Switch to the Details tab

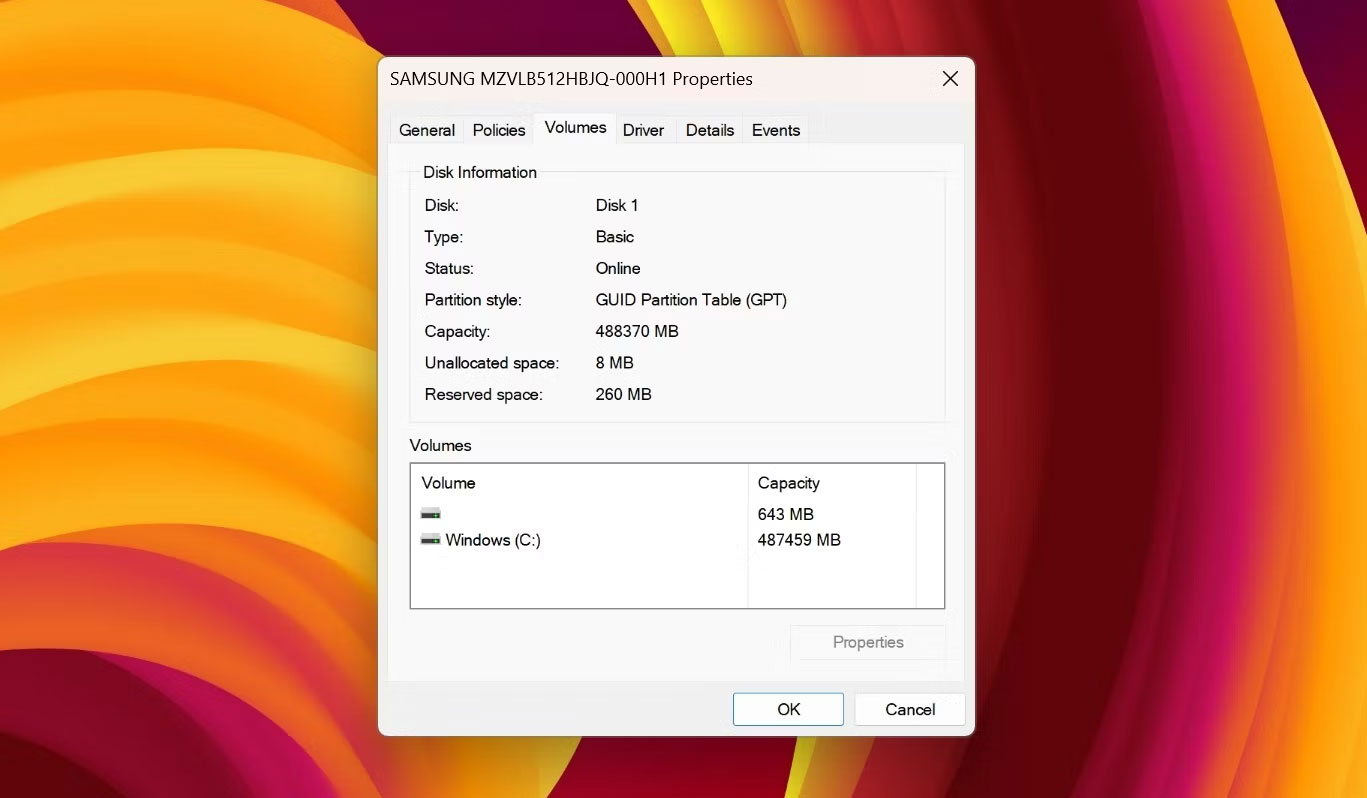coord(710,130)
